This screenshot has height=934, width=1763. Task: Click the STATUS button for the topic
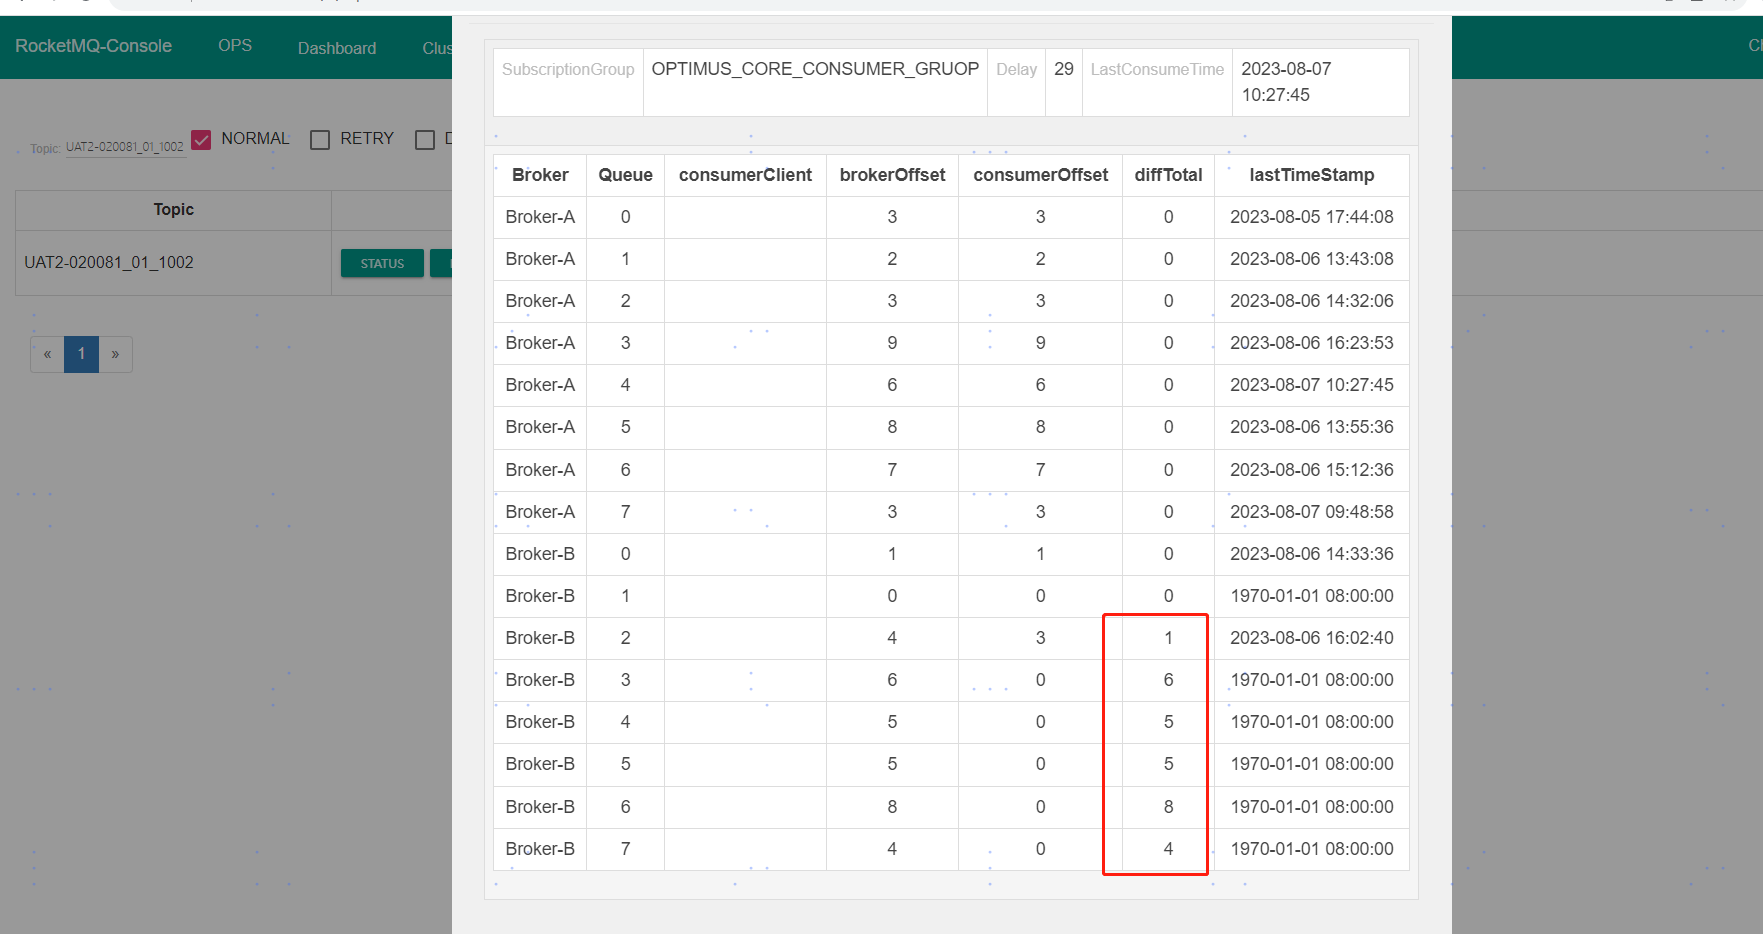click(x=382, y=263)
